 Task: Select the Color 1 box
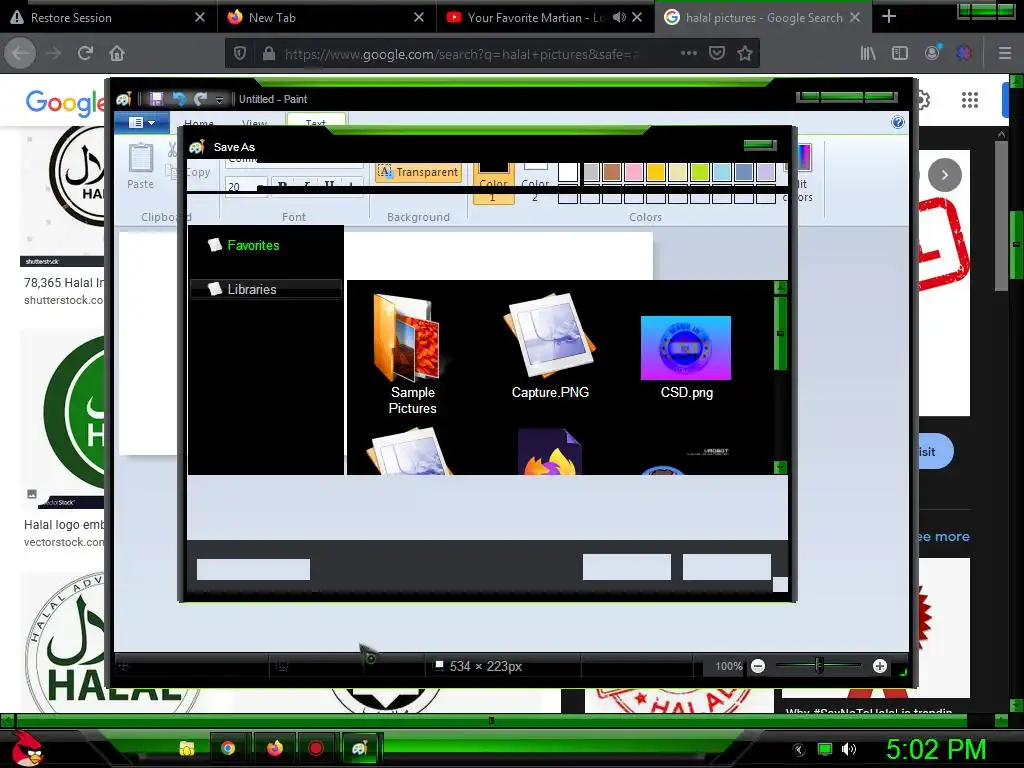493,183
